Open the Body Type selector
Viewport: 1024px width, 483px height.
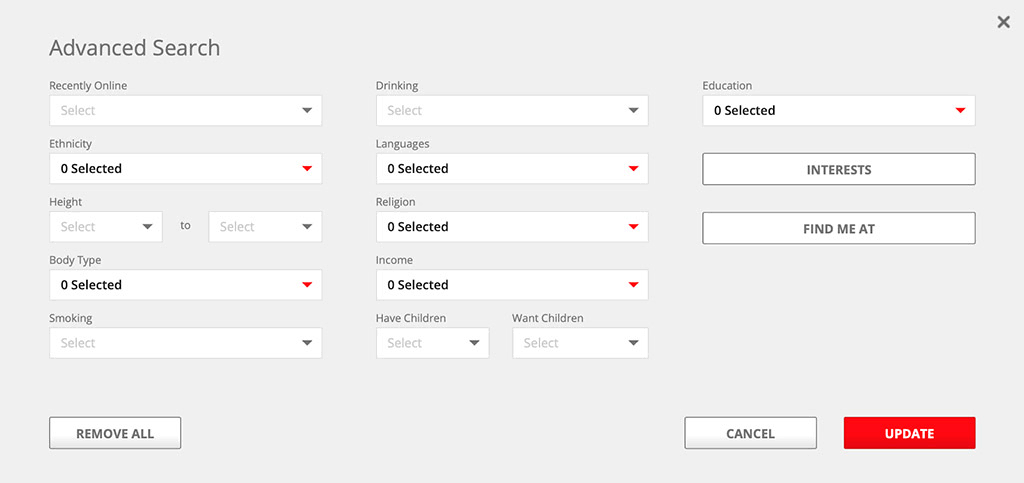click(185, 285)
